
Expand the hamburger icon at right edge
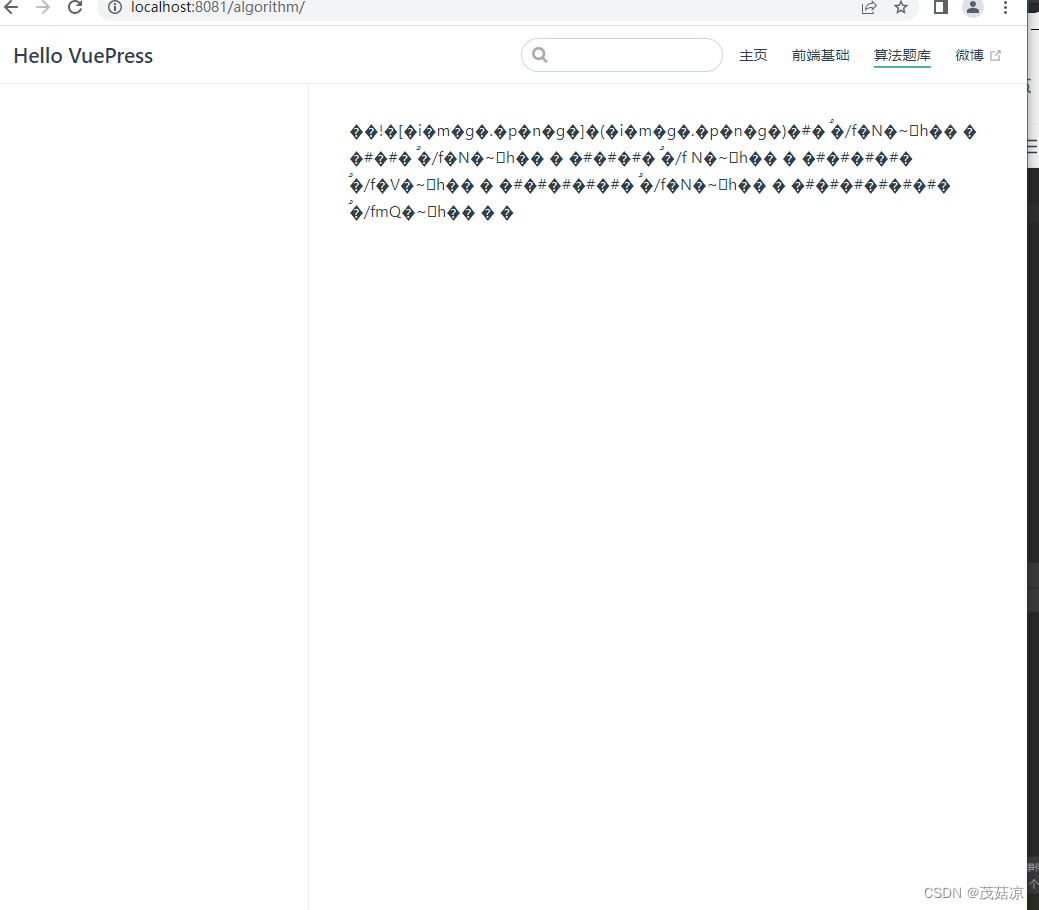1031,145
